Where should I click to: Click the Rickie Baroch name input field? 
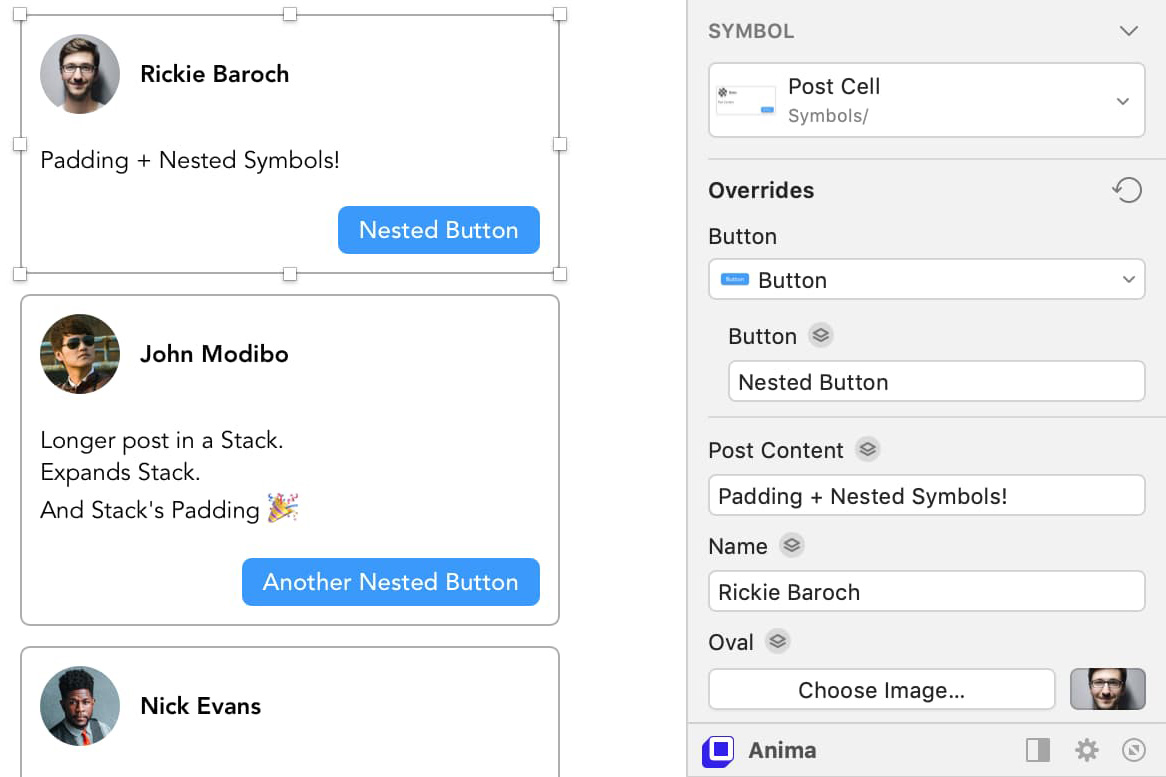pos(927,591)
